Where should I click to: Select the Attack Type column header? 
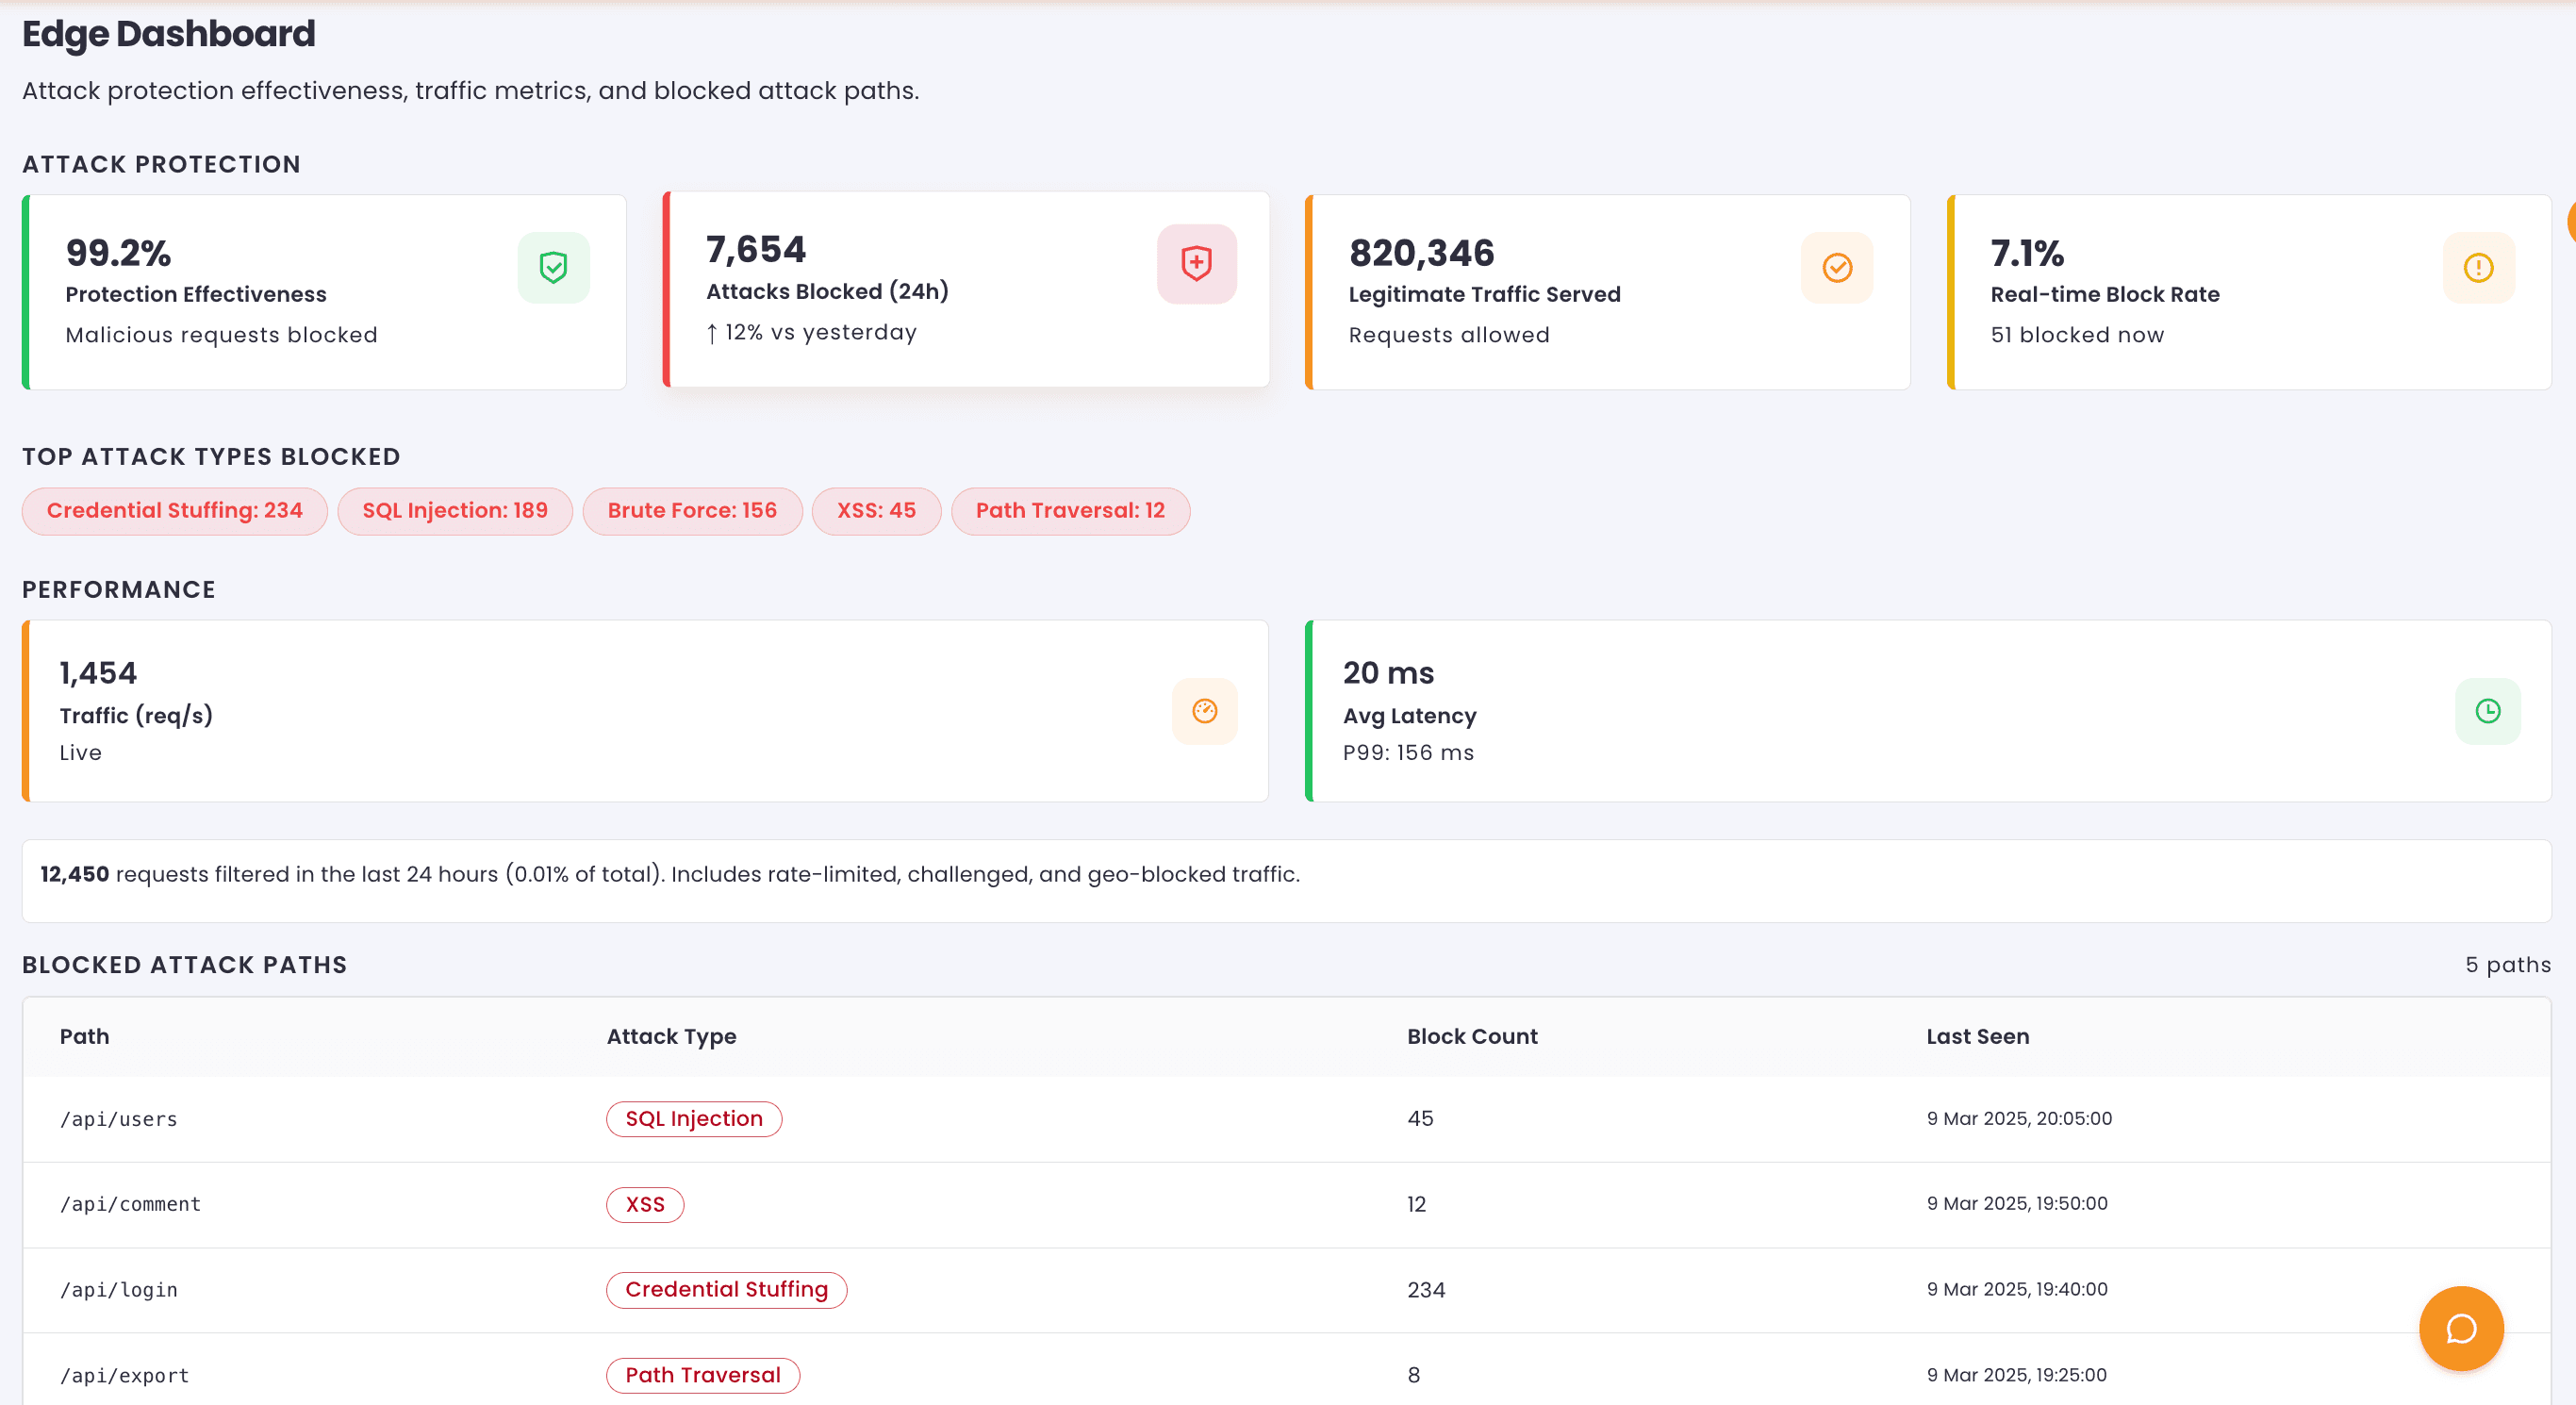click(671, 1036)
